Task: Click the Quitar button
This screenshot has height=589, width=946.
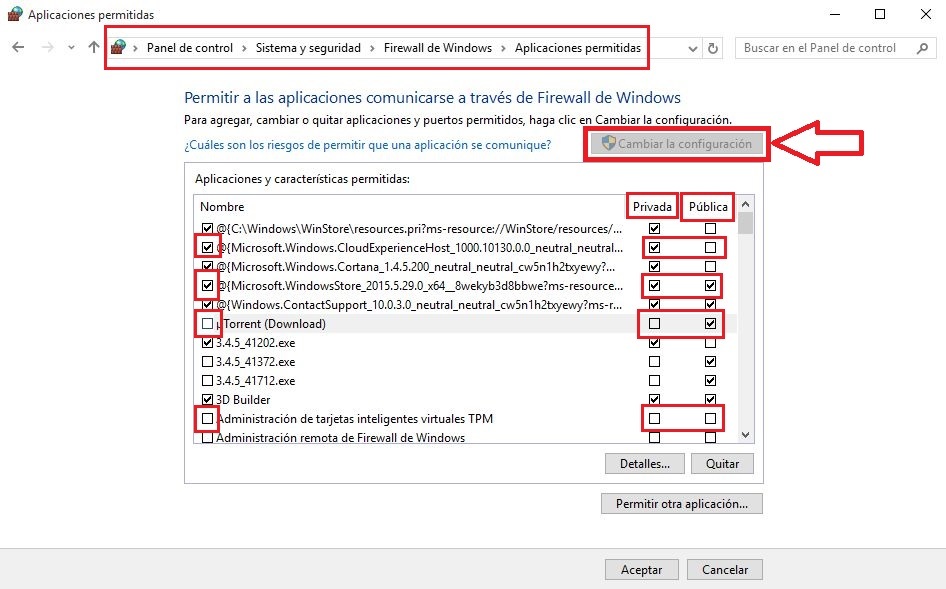Action: pyautogui.click(x=722, y=464)
